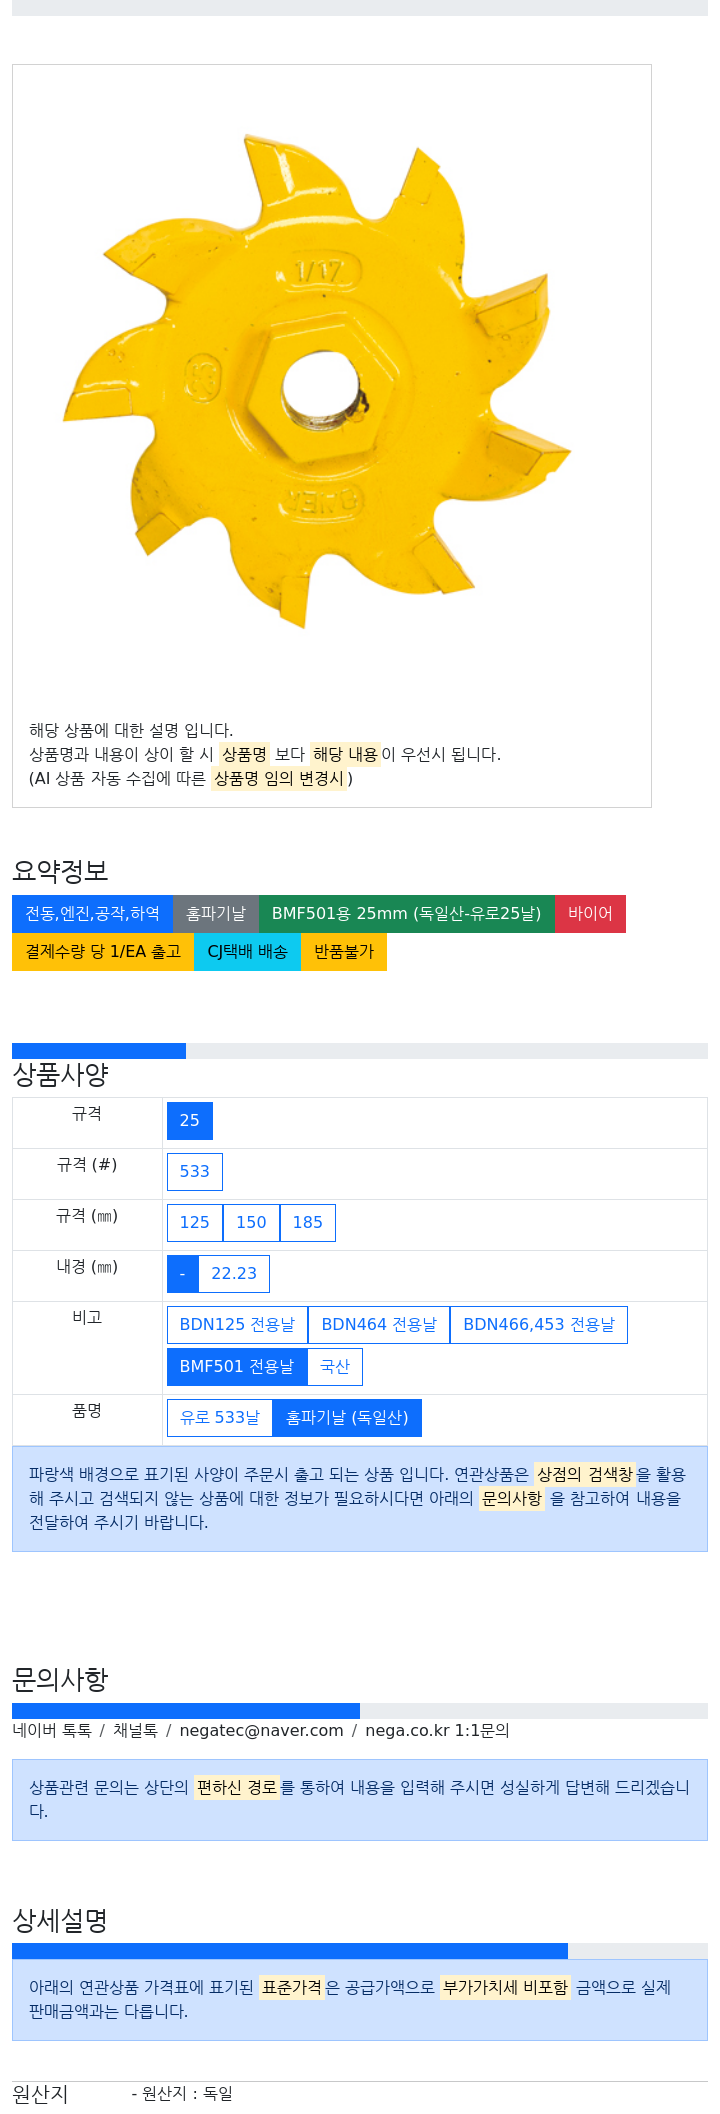Click the negatec@naver.com email contact
The height and width of the screenshot is (2114, 720).
pyautogui.click(x=261, y=1731)
